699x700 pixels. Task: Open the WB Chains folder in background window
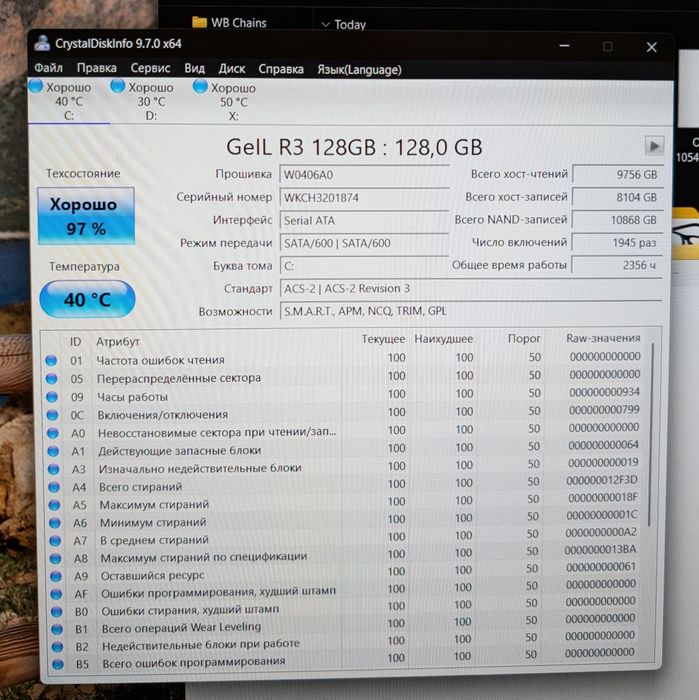tap(229, 22)
